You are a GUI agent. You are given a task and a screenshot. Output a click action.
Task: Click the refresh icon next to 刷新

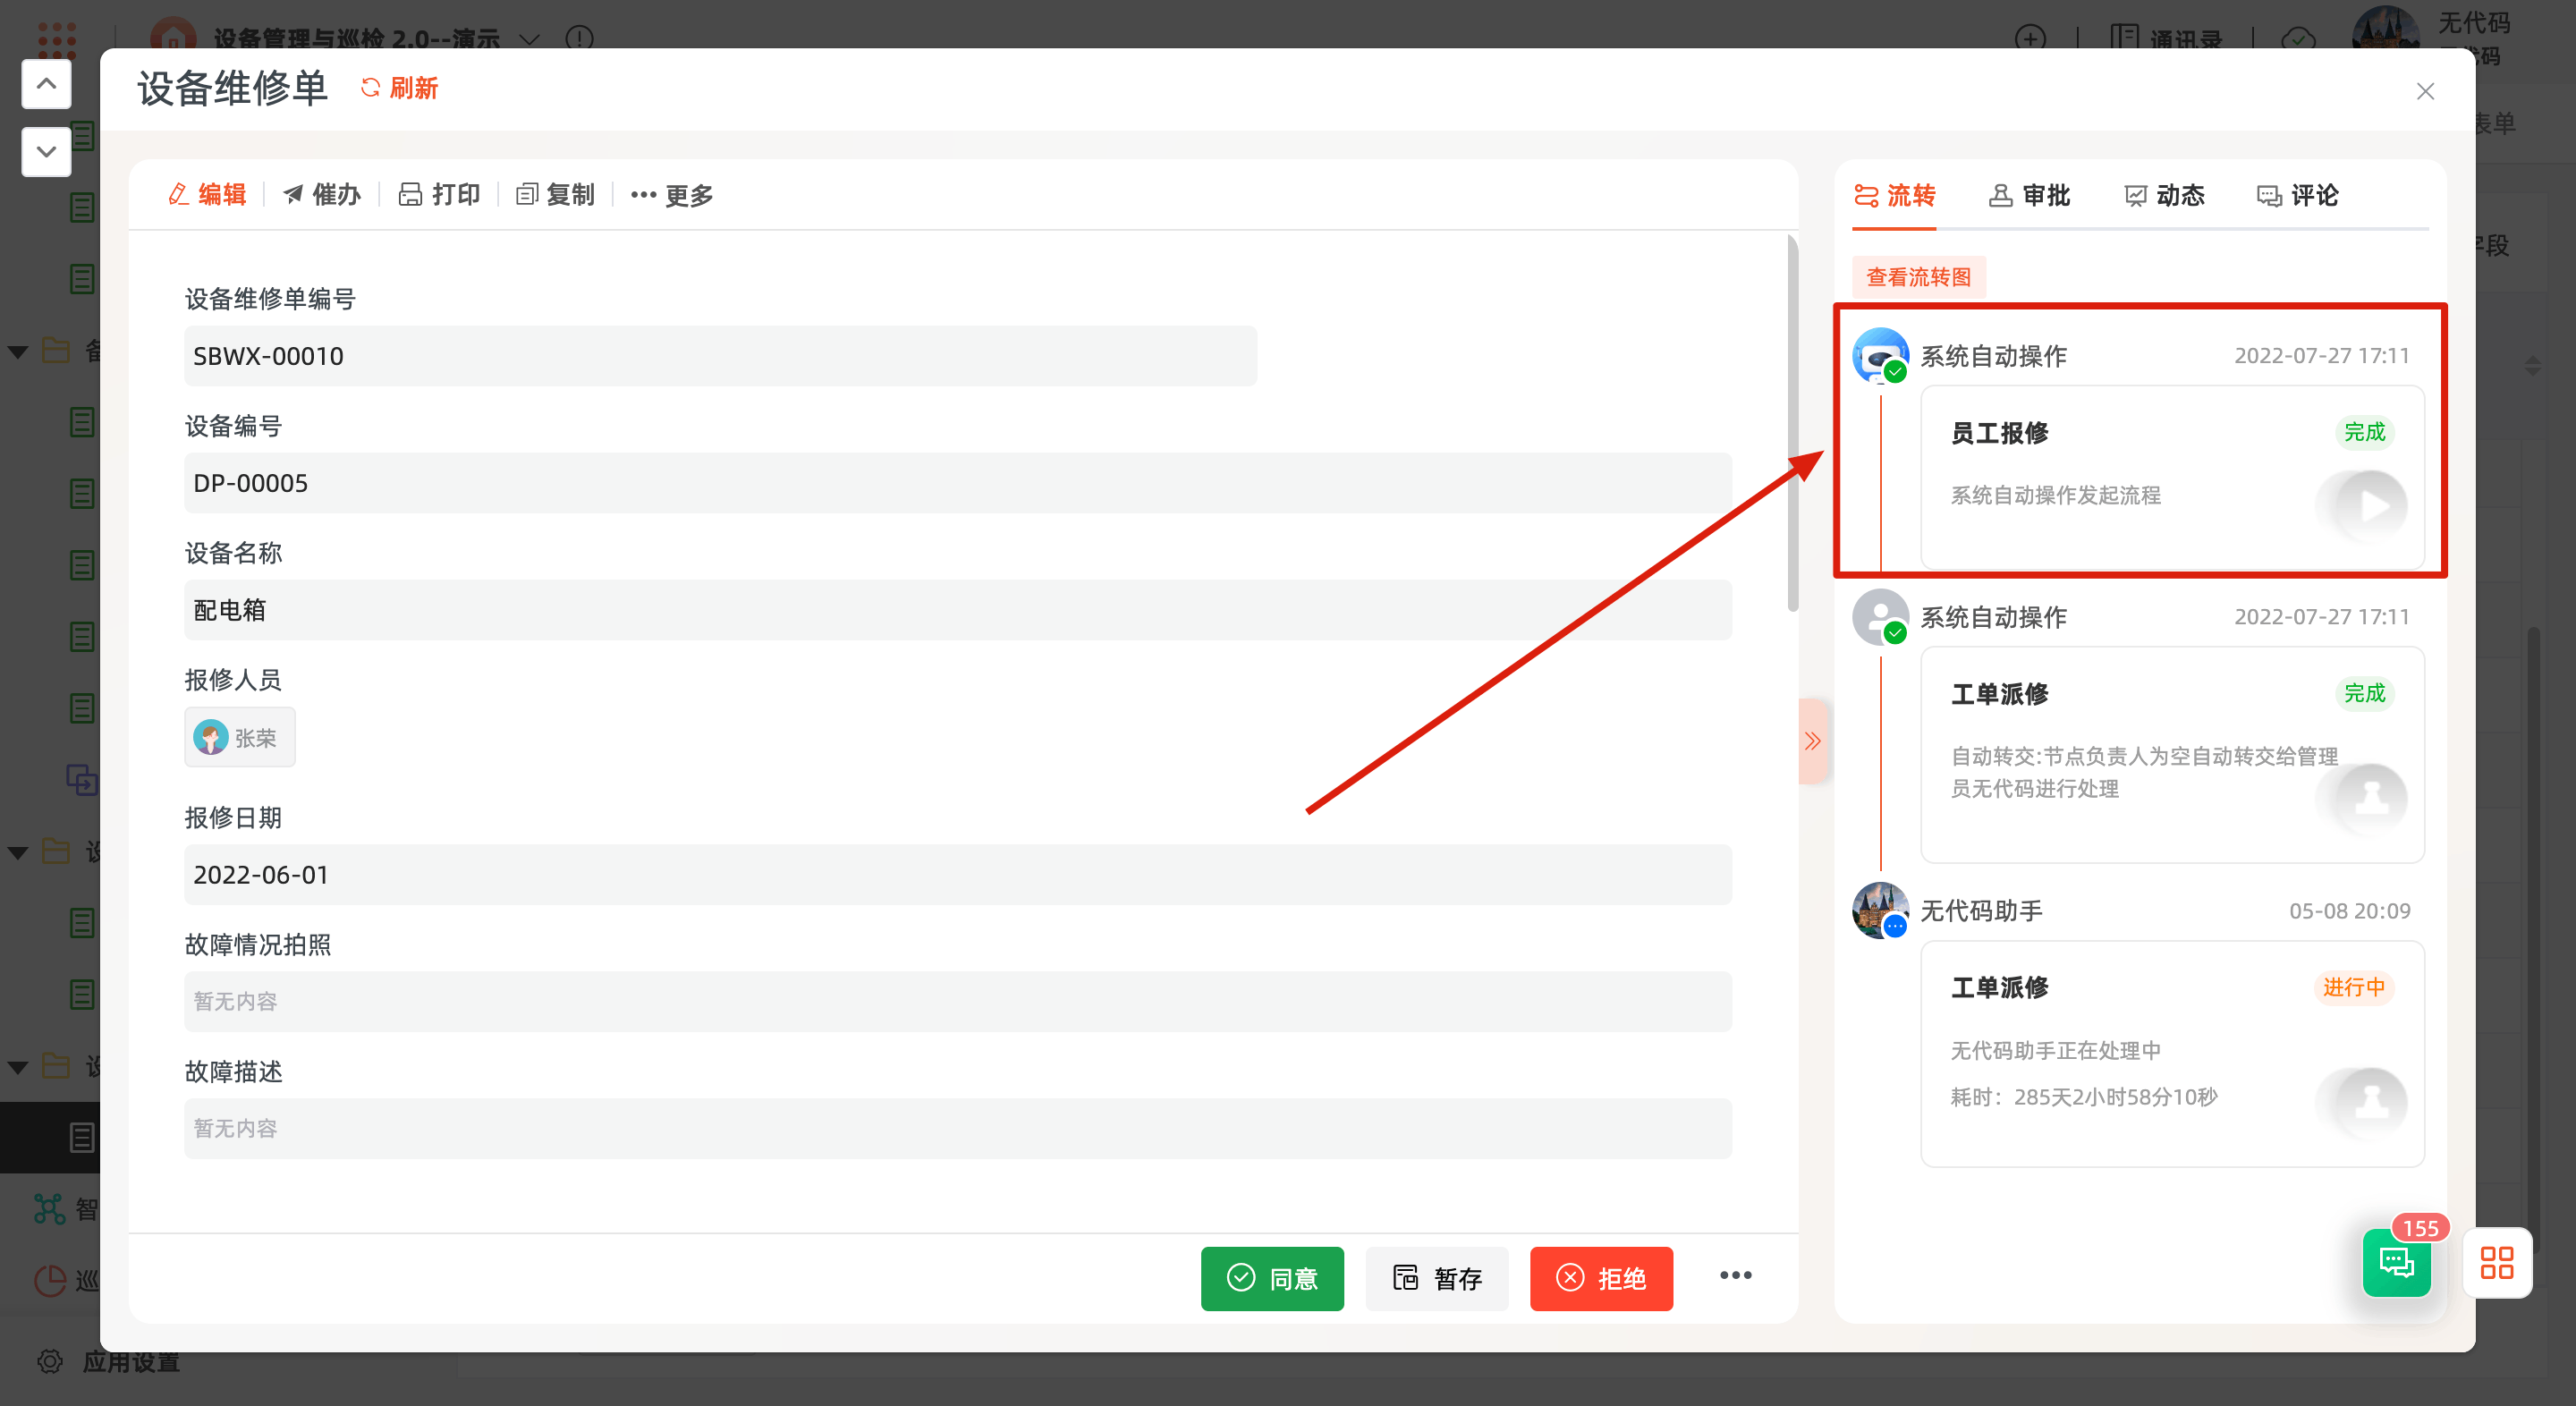pos(370,88)
